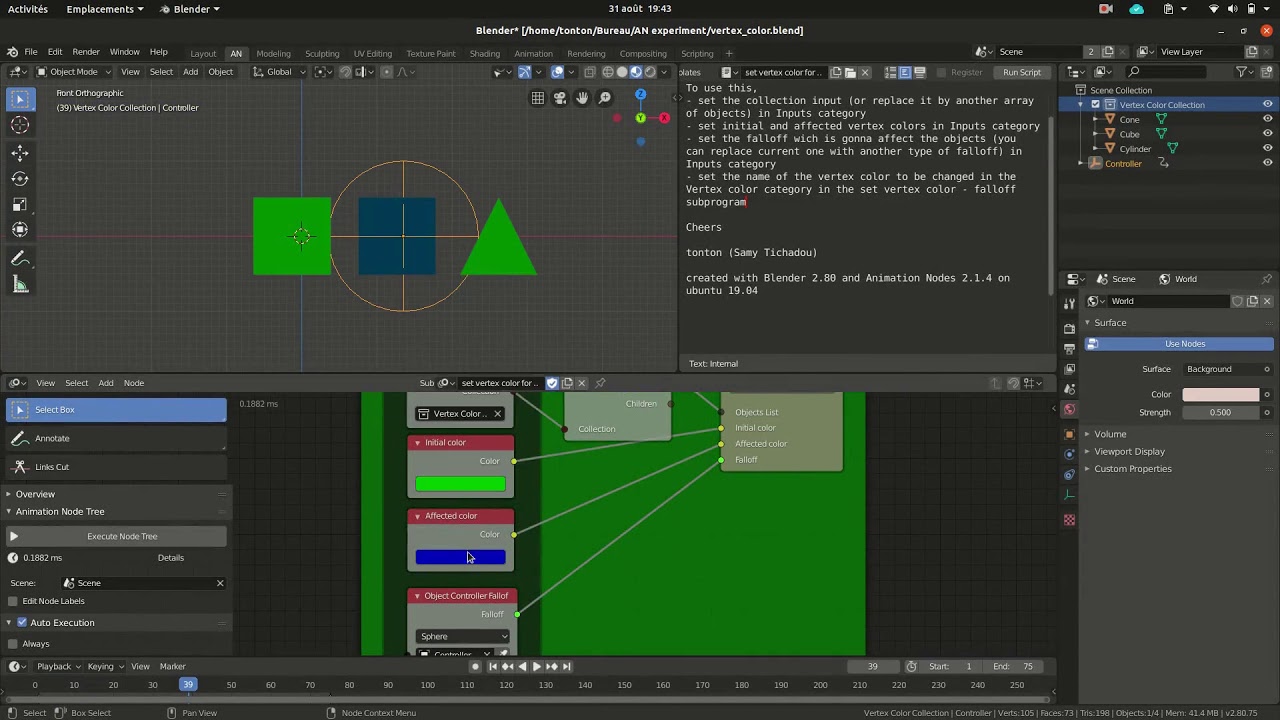Click the pan view hand icon
The width and height of the screenshot is (1280, 720).
pyautogui.click(x=582, y=98)
